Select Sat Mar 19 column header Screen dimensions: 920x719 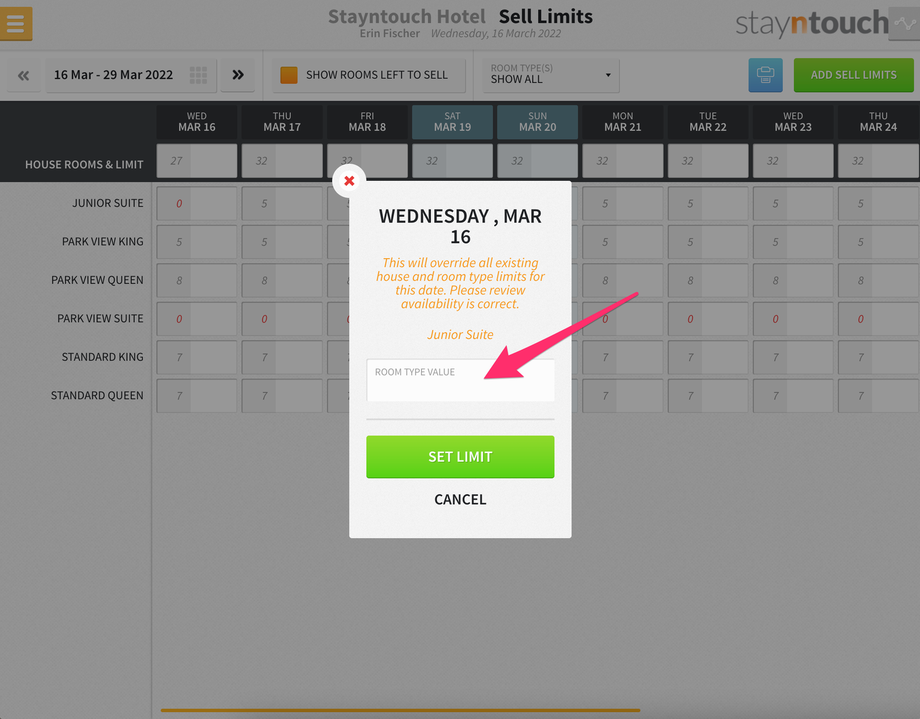click(x=452, y=122)
